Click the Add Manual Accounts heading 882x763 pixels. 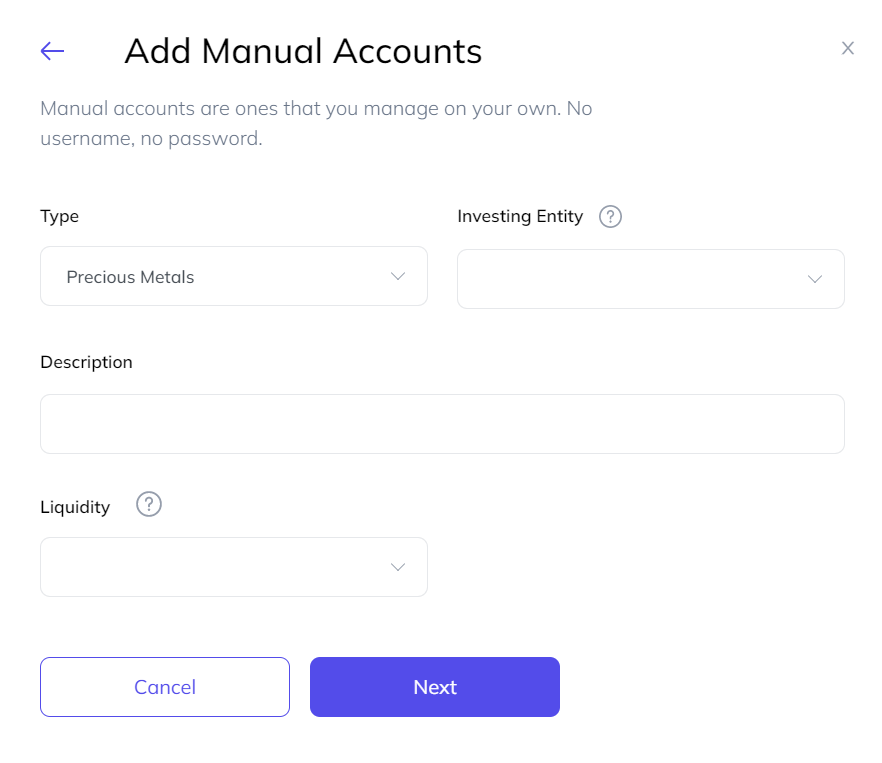click(303, 51)
